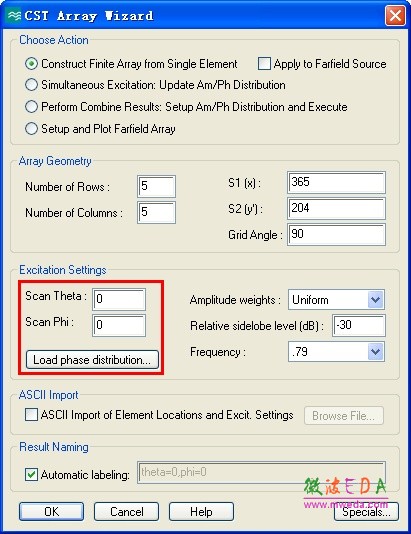The image size is (411, 534).
Task: Open the Specials button
Action: click(x=366, y=512)
